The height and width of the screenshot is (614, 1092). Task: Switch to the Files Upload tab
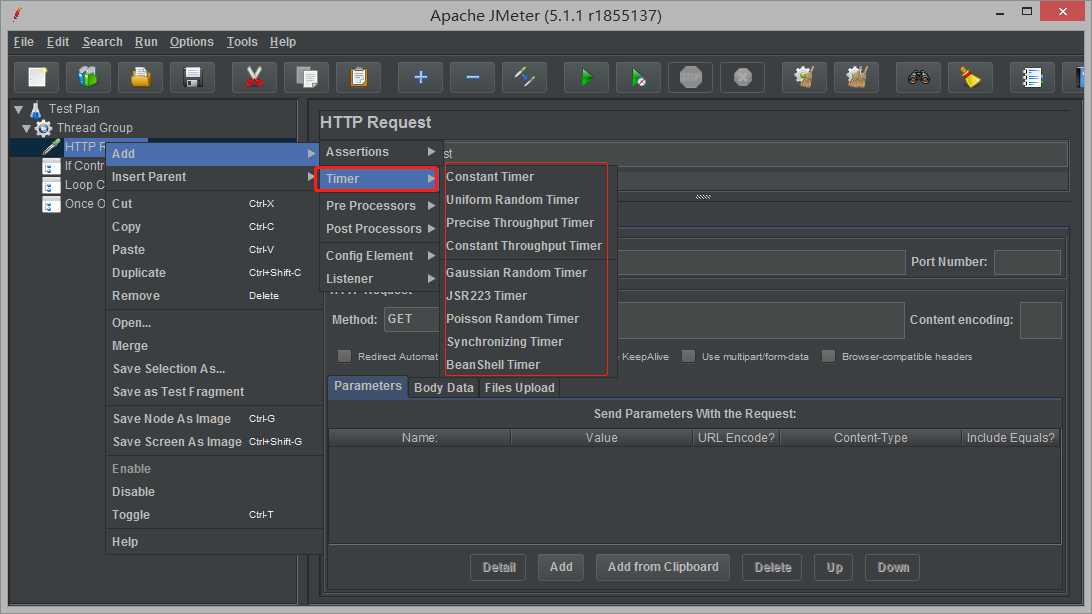pyautogui.click(x=520, y=388)
